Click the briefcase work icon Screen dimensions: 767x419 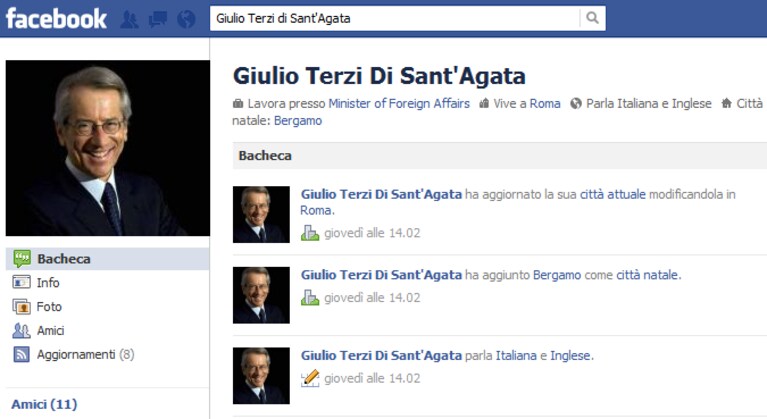(238, 104)
